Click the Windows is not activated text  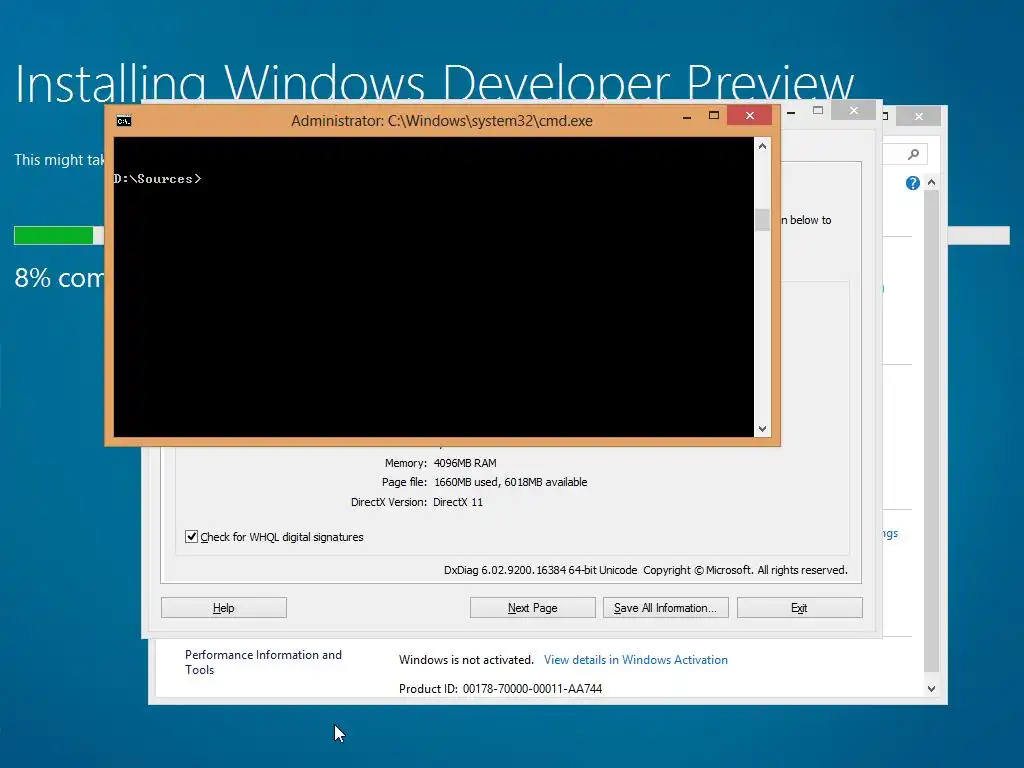pyautogui.click(x=466, y=660)
